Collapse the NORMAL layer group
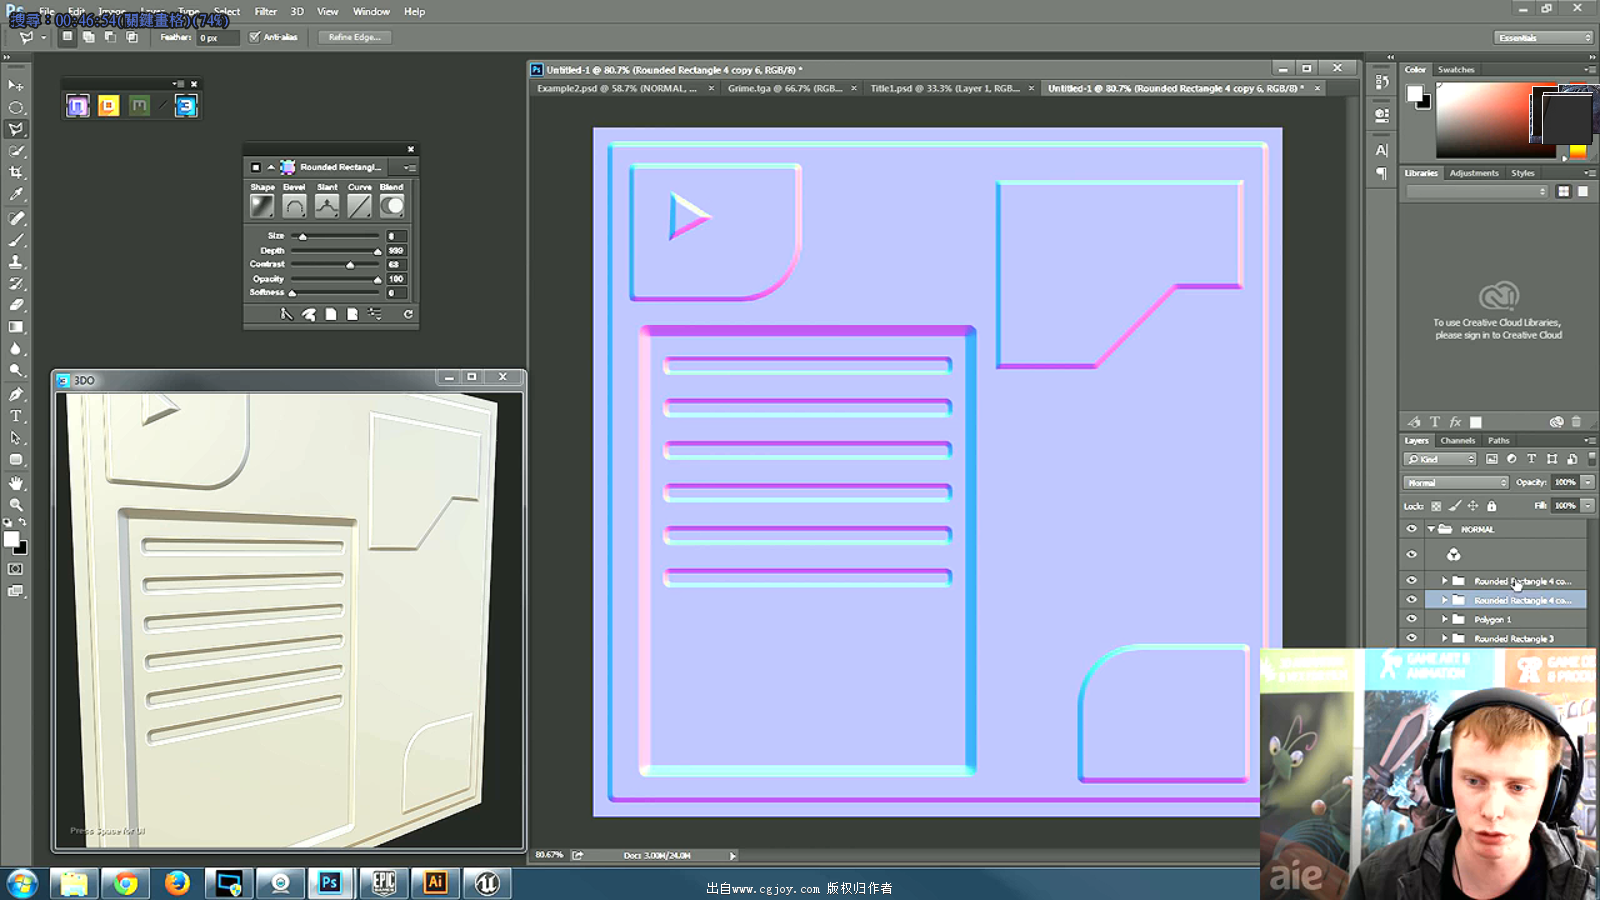Viewport: 1600px width, 900px height. pos(1431,529)
